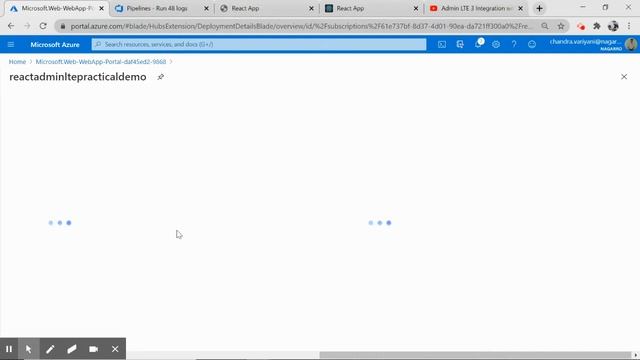Screen dimensions: 640x360
Task: Click the horizontal scrollbar at the bottom
Action: click(476, 355)
